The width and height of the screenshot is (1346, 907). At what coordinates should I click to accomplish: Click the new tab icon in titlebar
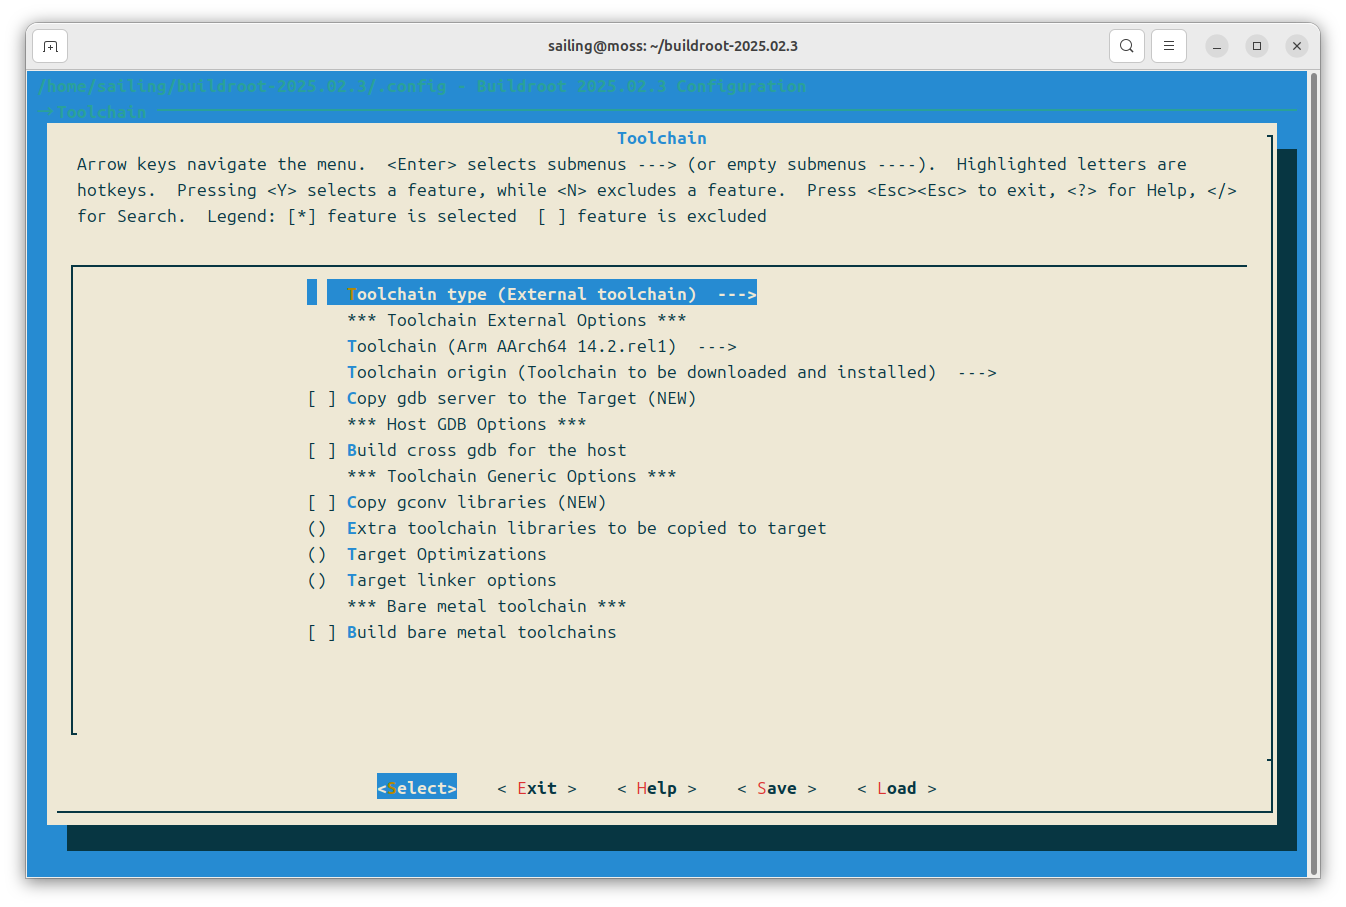(50, 46)
